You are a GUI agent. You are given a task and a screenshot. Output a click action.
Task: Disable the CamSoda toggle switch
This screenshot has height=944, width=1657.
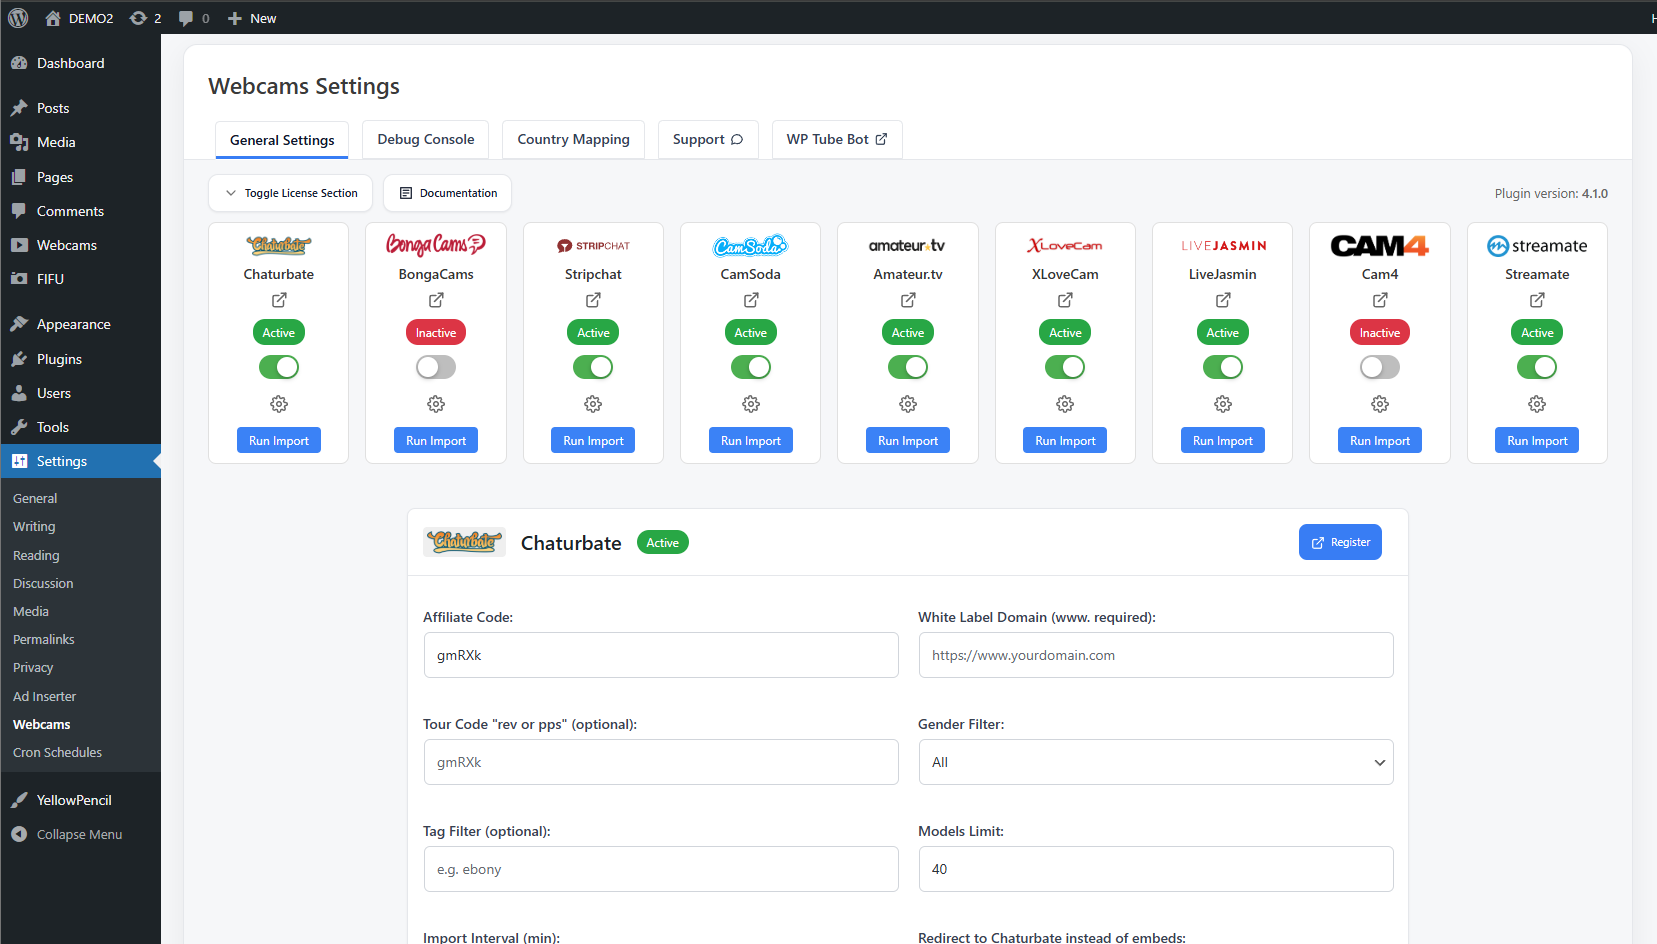[x=751, y=367]
